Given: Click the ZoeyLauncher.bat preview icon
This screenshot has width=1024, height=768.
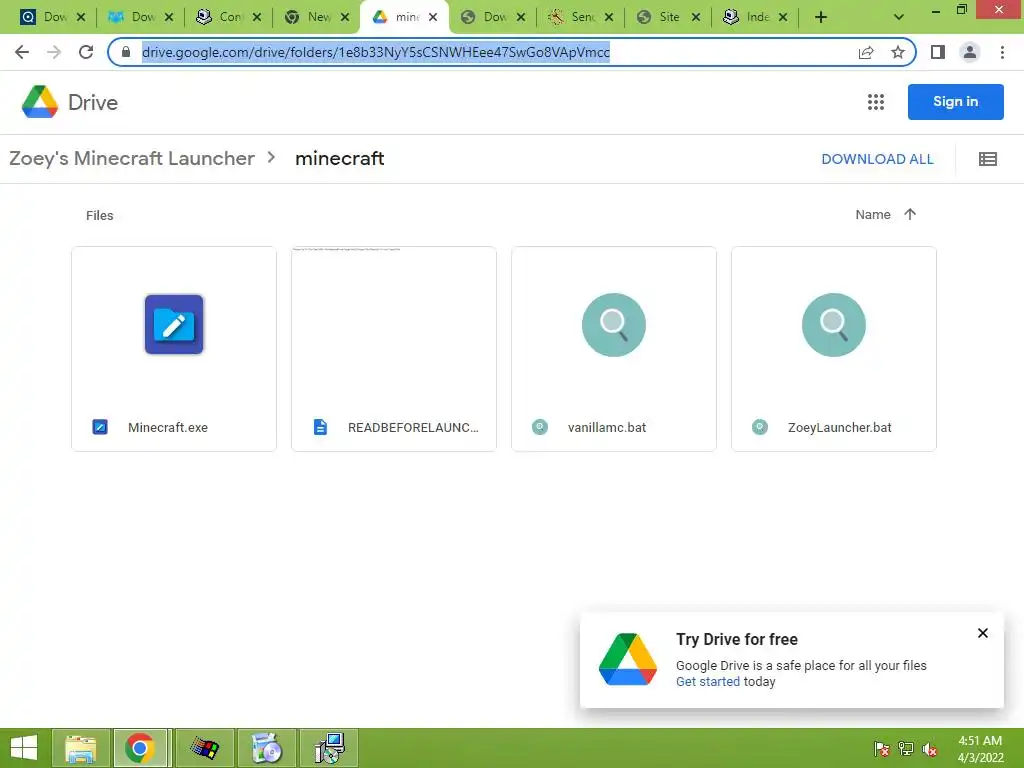Looking at the screenshot, I should coord(834,325).
